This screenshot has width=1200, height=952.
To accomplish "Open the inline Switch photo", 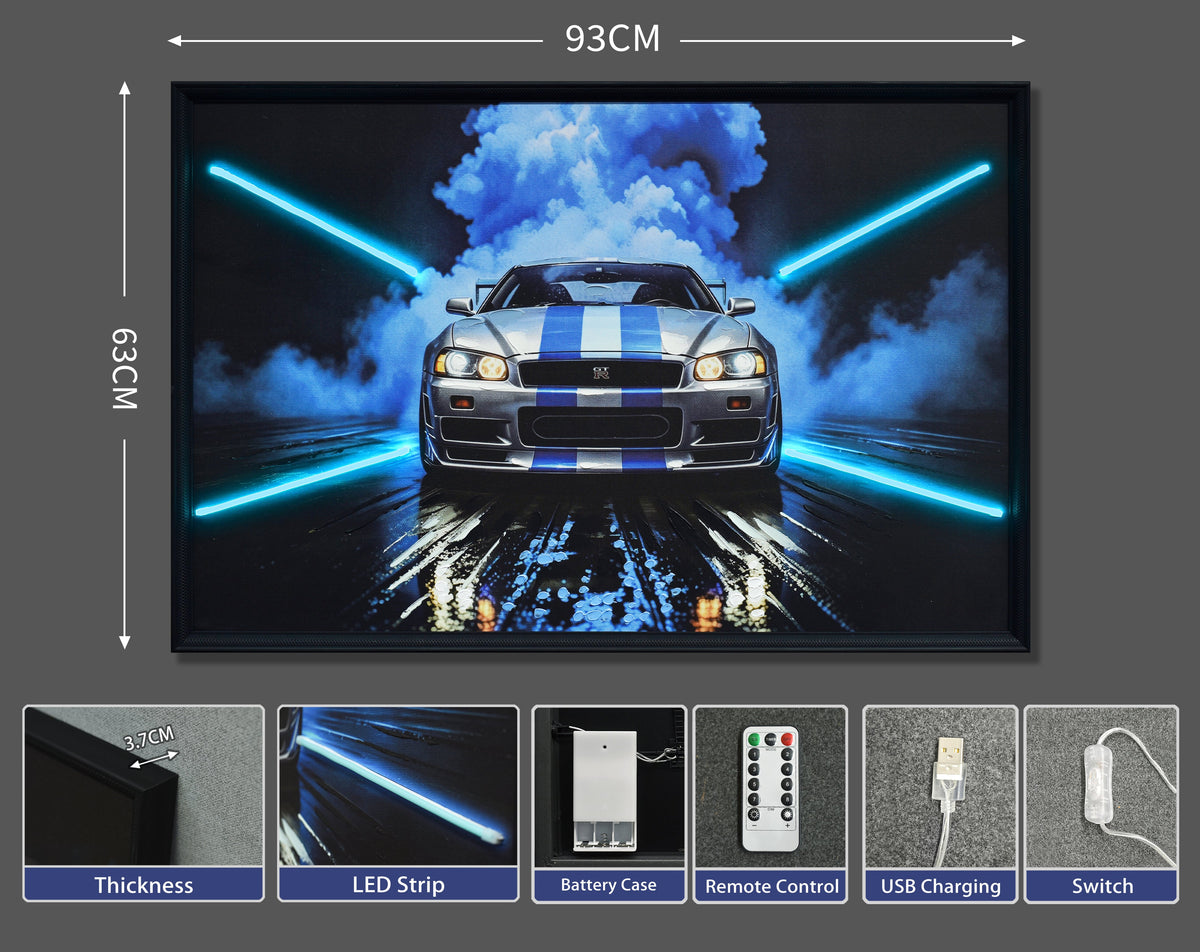I will [1102, 786].
